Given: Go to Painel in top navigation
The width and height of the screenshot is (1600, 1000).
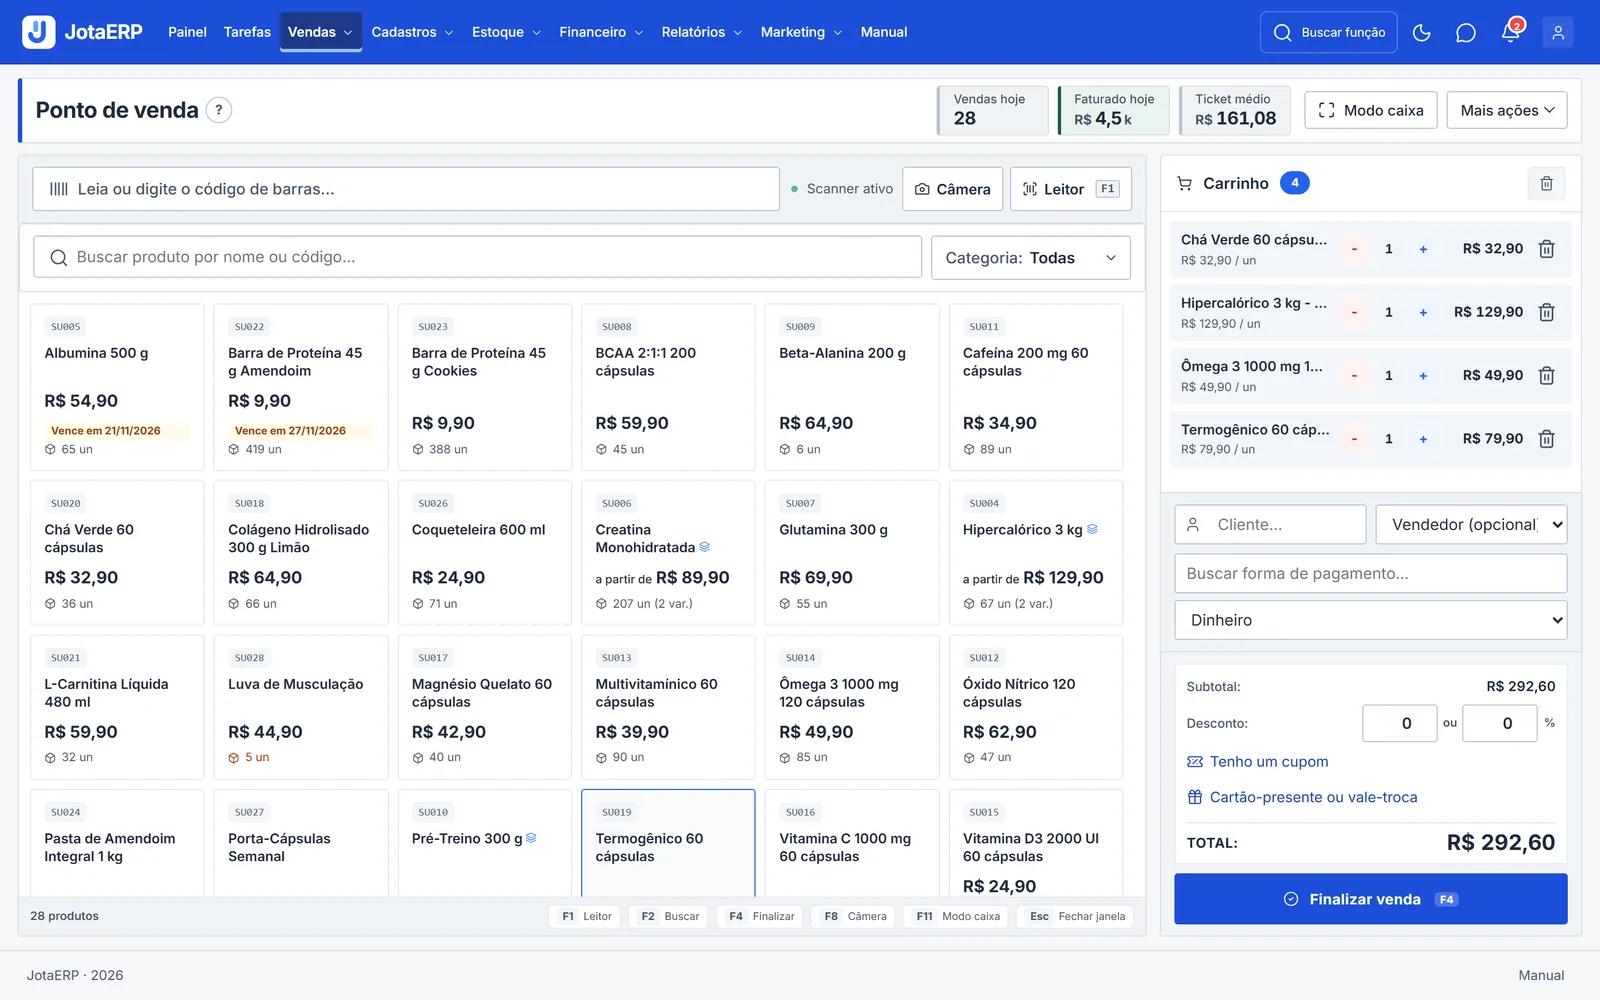Looking at the screenshot, I should coord(187,32).
